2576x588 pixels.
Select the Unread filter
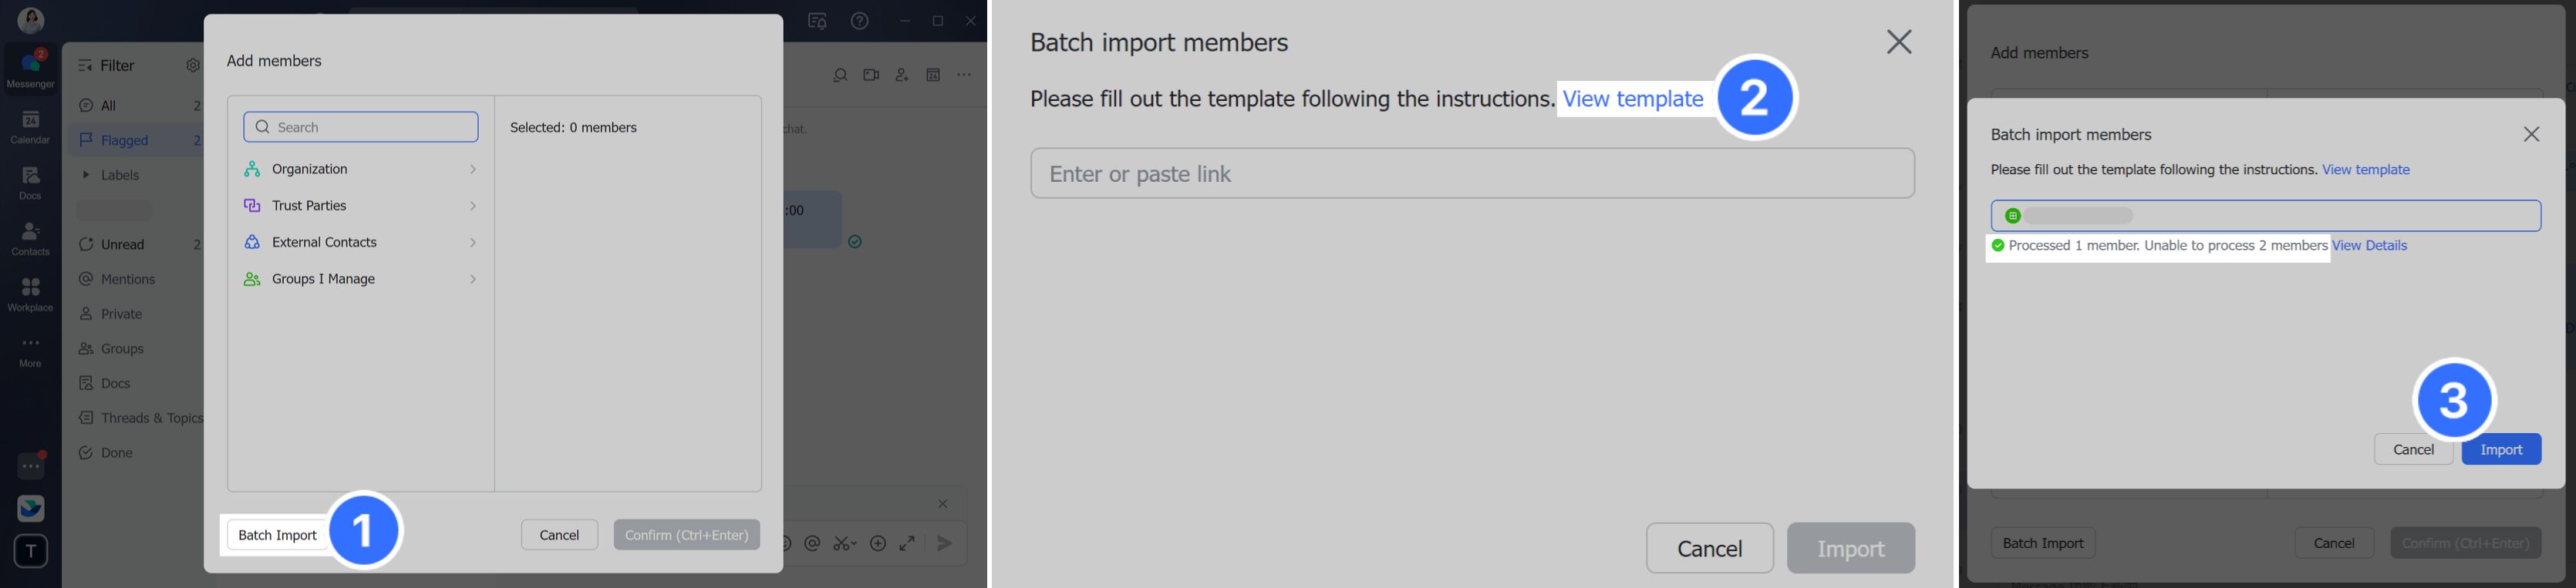pyautogui.click(x=123, y=245)
